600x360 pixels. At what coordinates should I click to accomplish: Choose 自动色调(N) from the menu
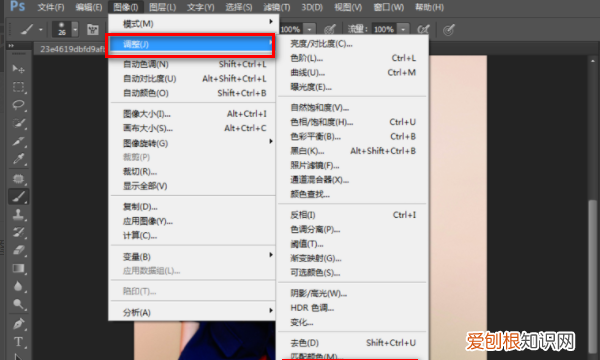pos(194,64)
